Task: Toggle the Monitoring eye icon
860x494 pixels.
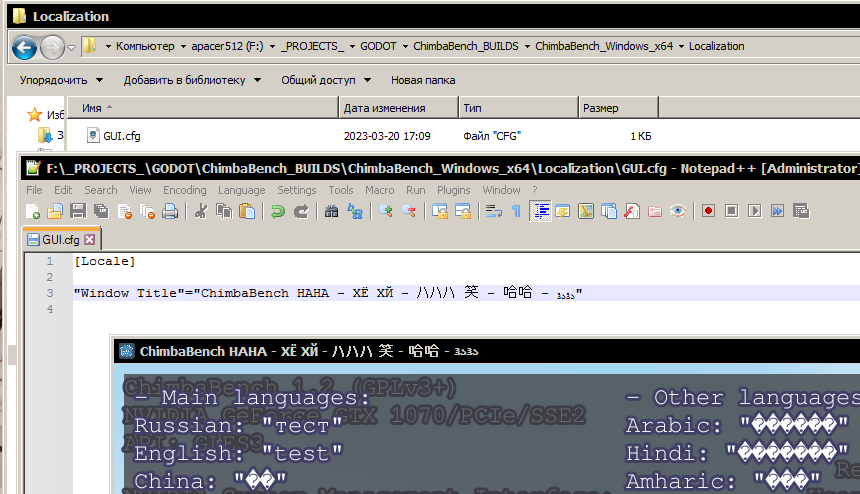Action: pos(678,211)
